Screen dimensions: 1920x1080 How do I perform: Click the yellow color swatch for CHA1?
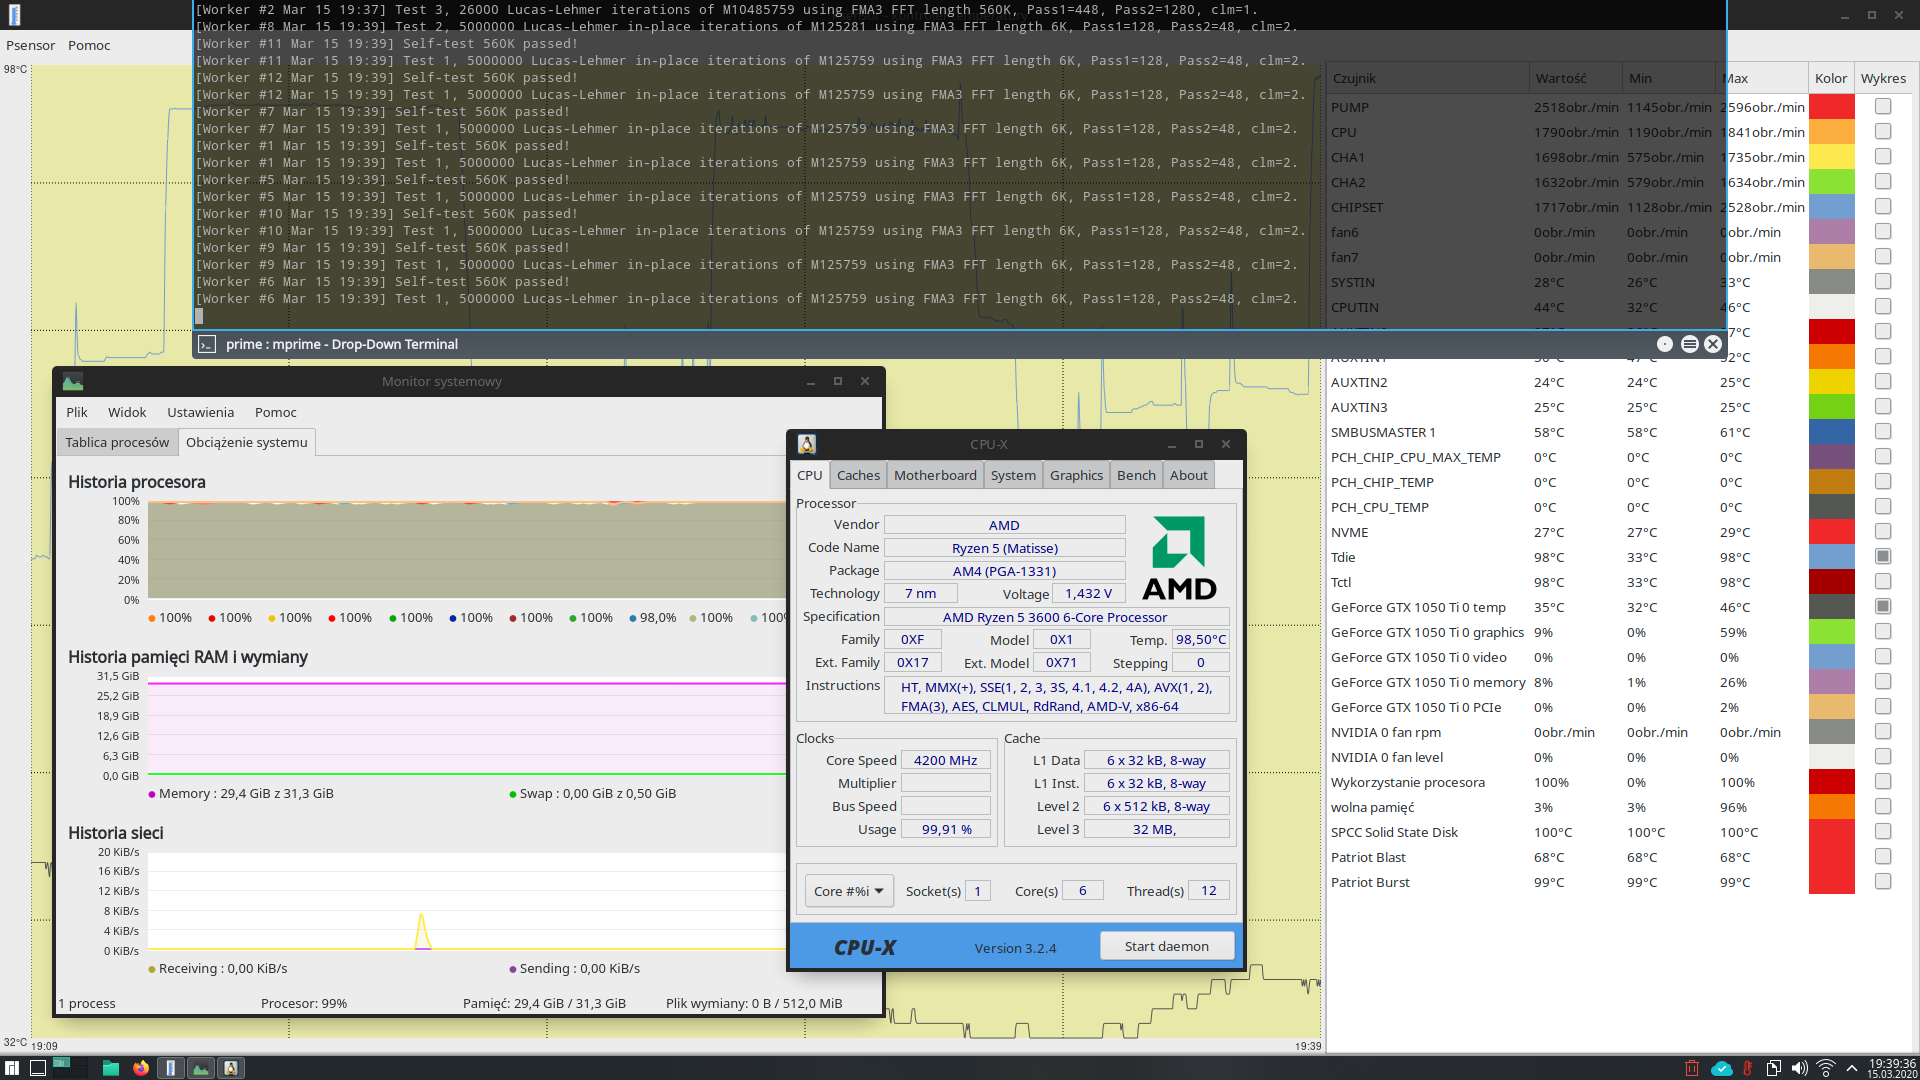tap(1832, 156)
